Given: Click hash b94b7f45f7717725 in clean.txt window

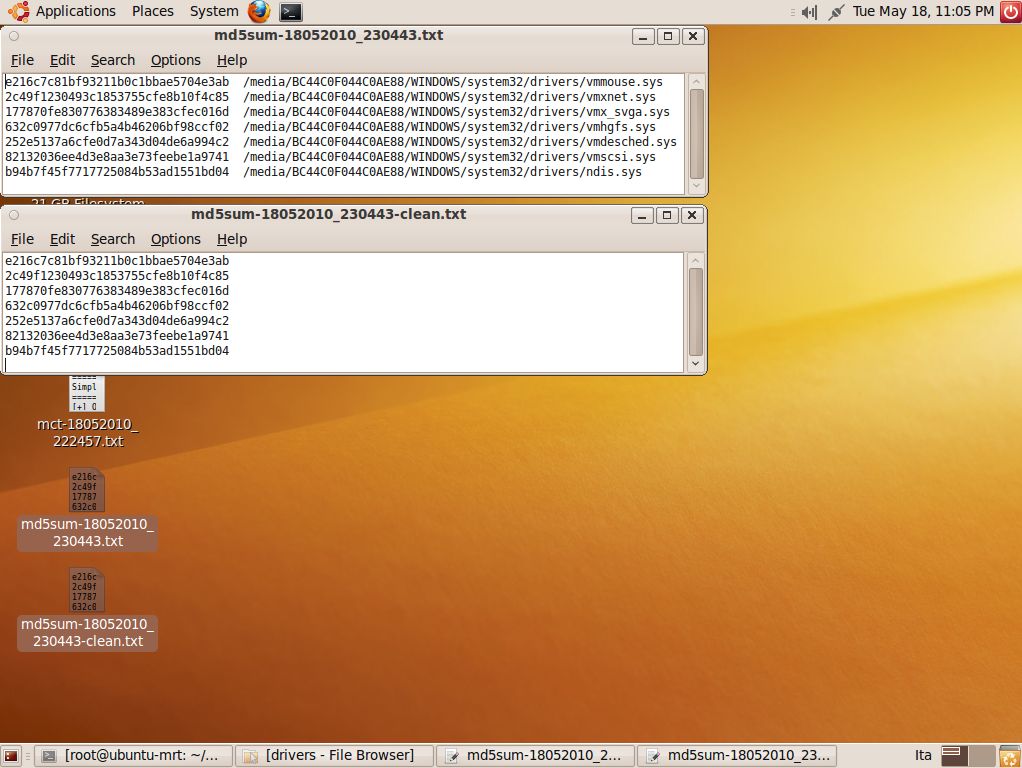Looking at the screenshot, I should 117,351.
